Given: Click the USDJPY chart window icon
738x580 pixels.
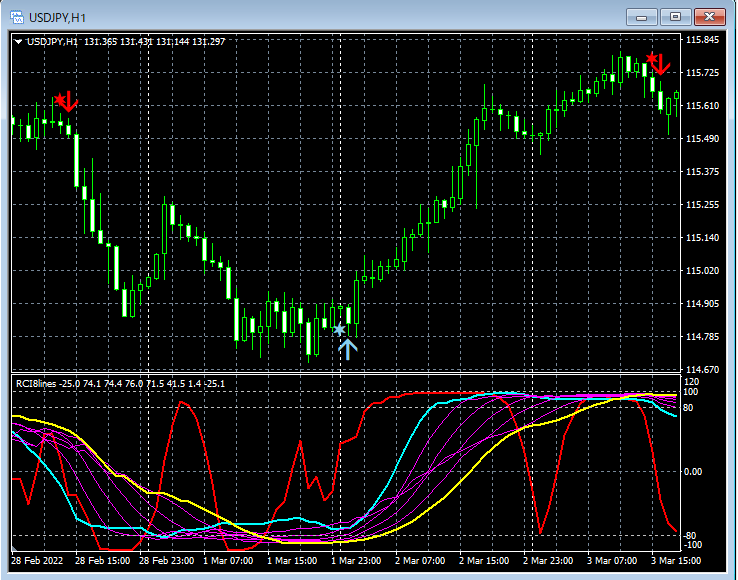Looking at the screenshot, I should pos(17,17).
